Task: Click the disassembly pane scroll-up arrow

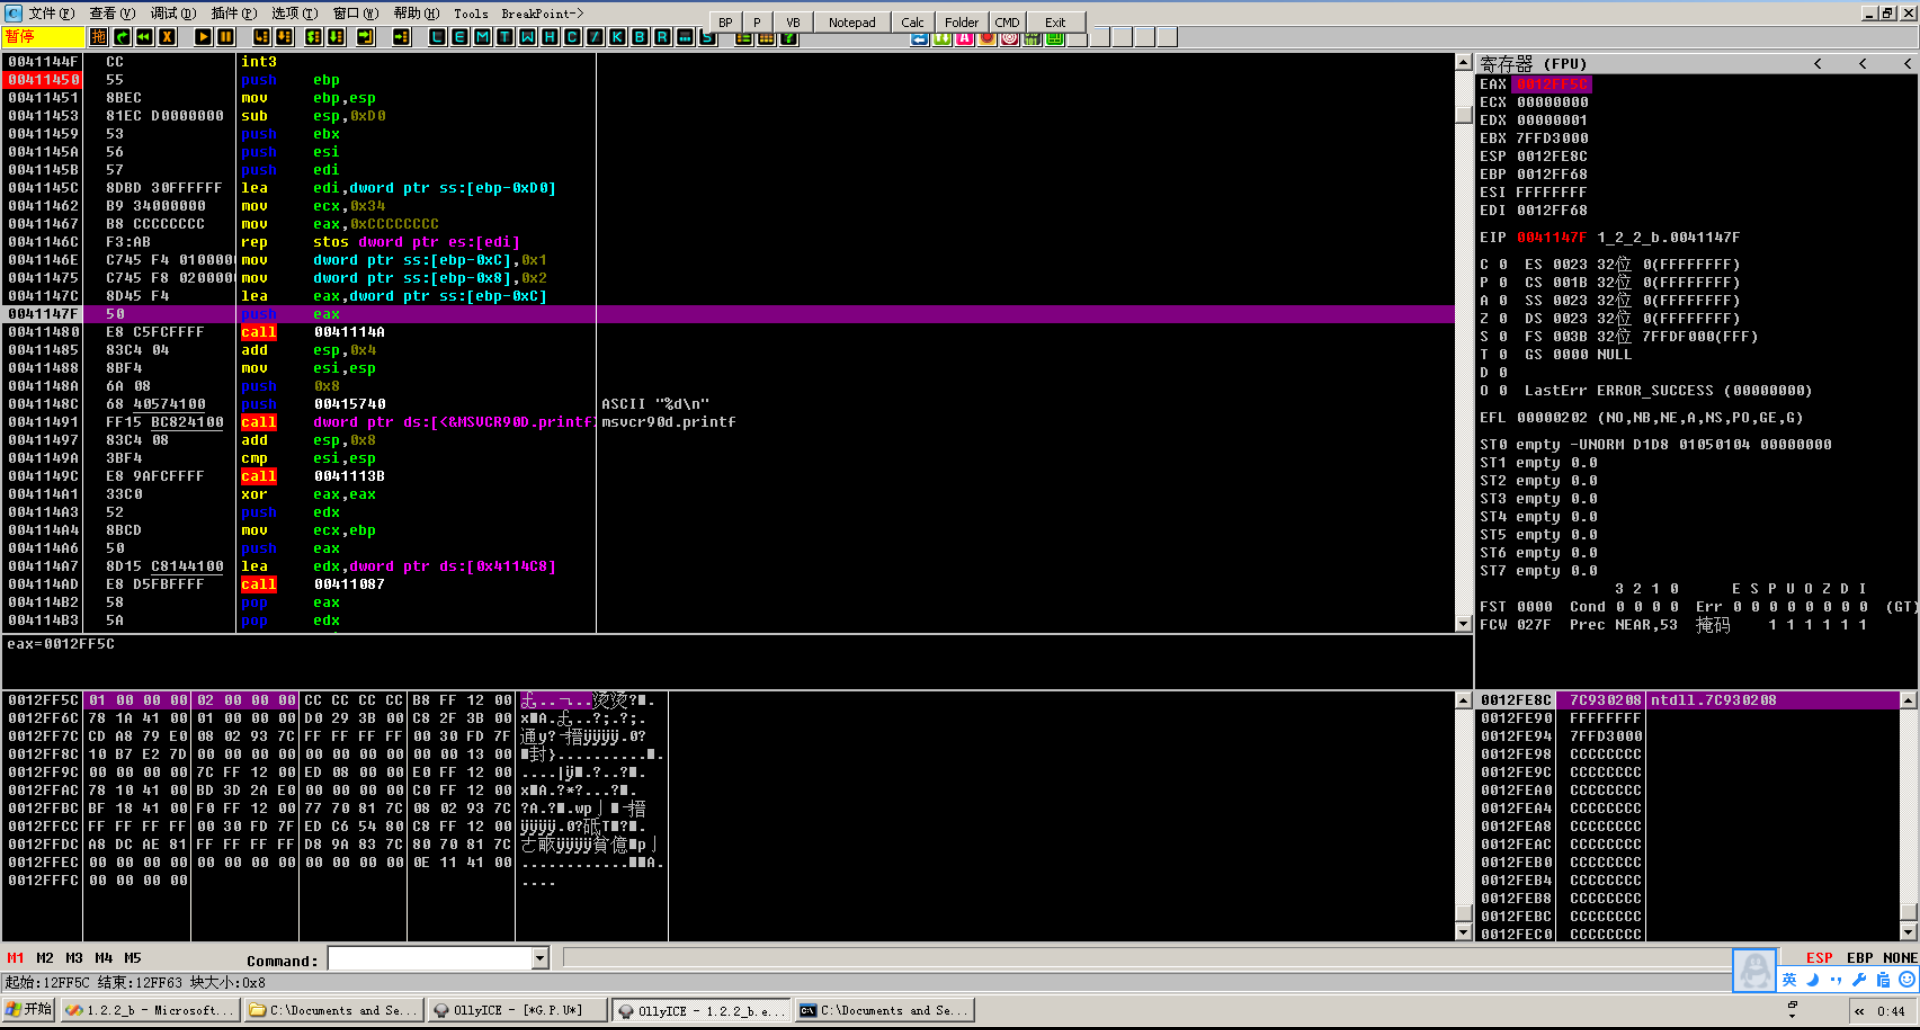Action: click(1463, 62)
